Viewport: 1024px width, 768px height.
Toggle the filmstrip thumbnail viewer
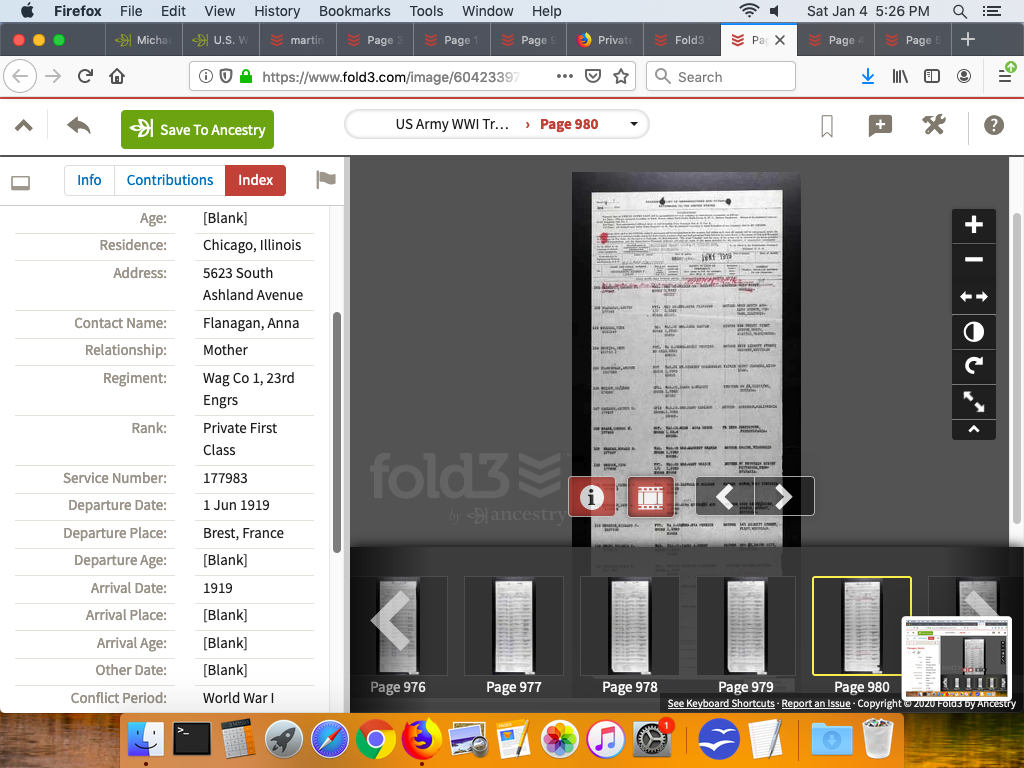pos(650,496)
